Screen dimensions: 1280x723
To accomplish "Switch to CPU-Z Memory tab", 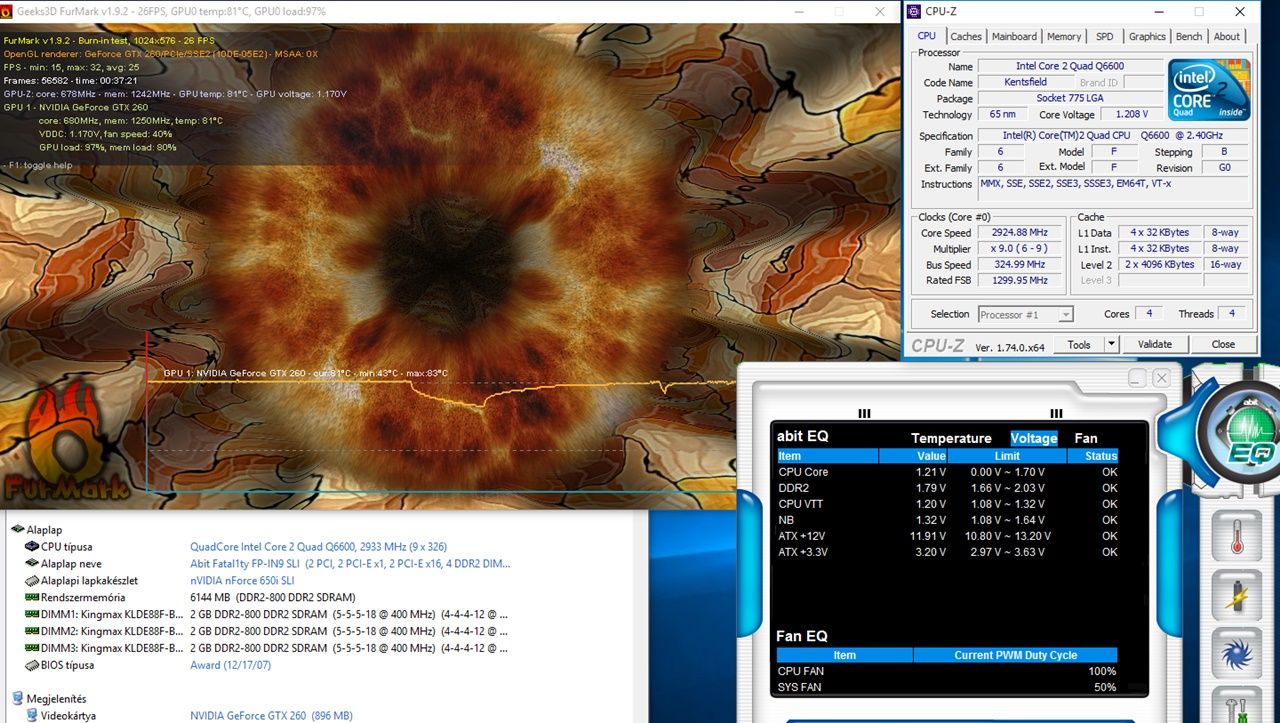I will 1064,36.
